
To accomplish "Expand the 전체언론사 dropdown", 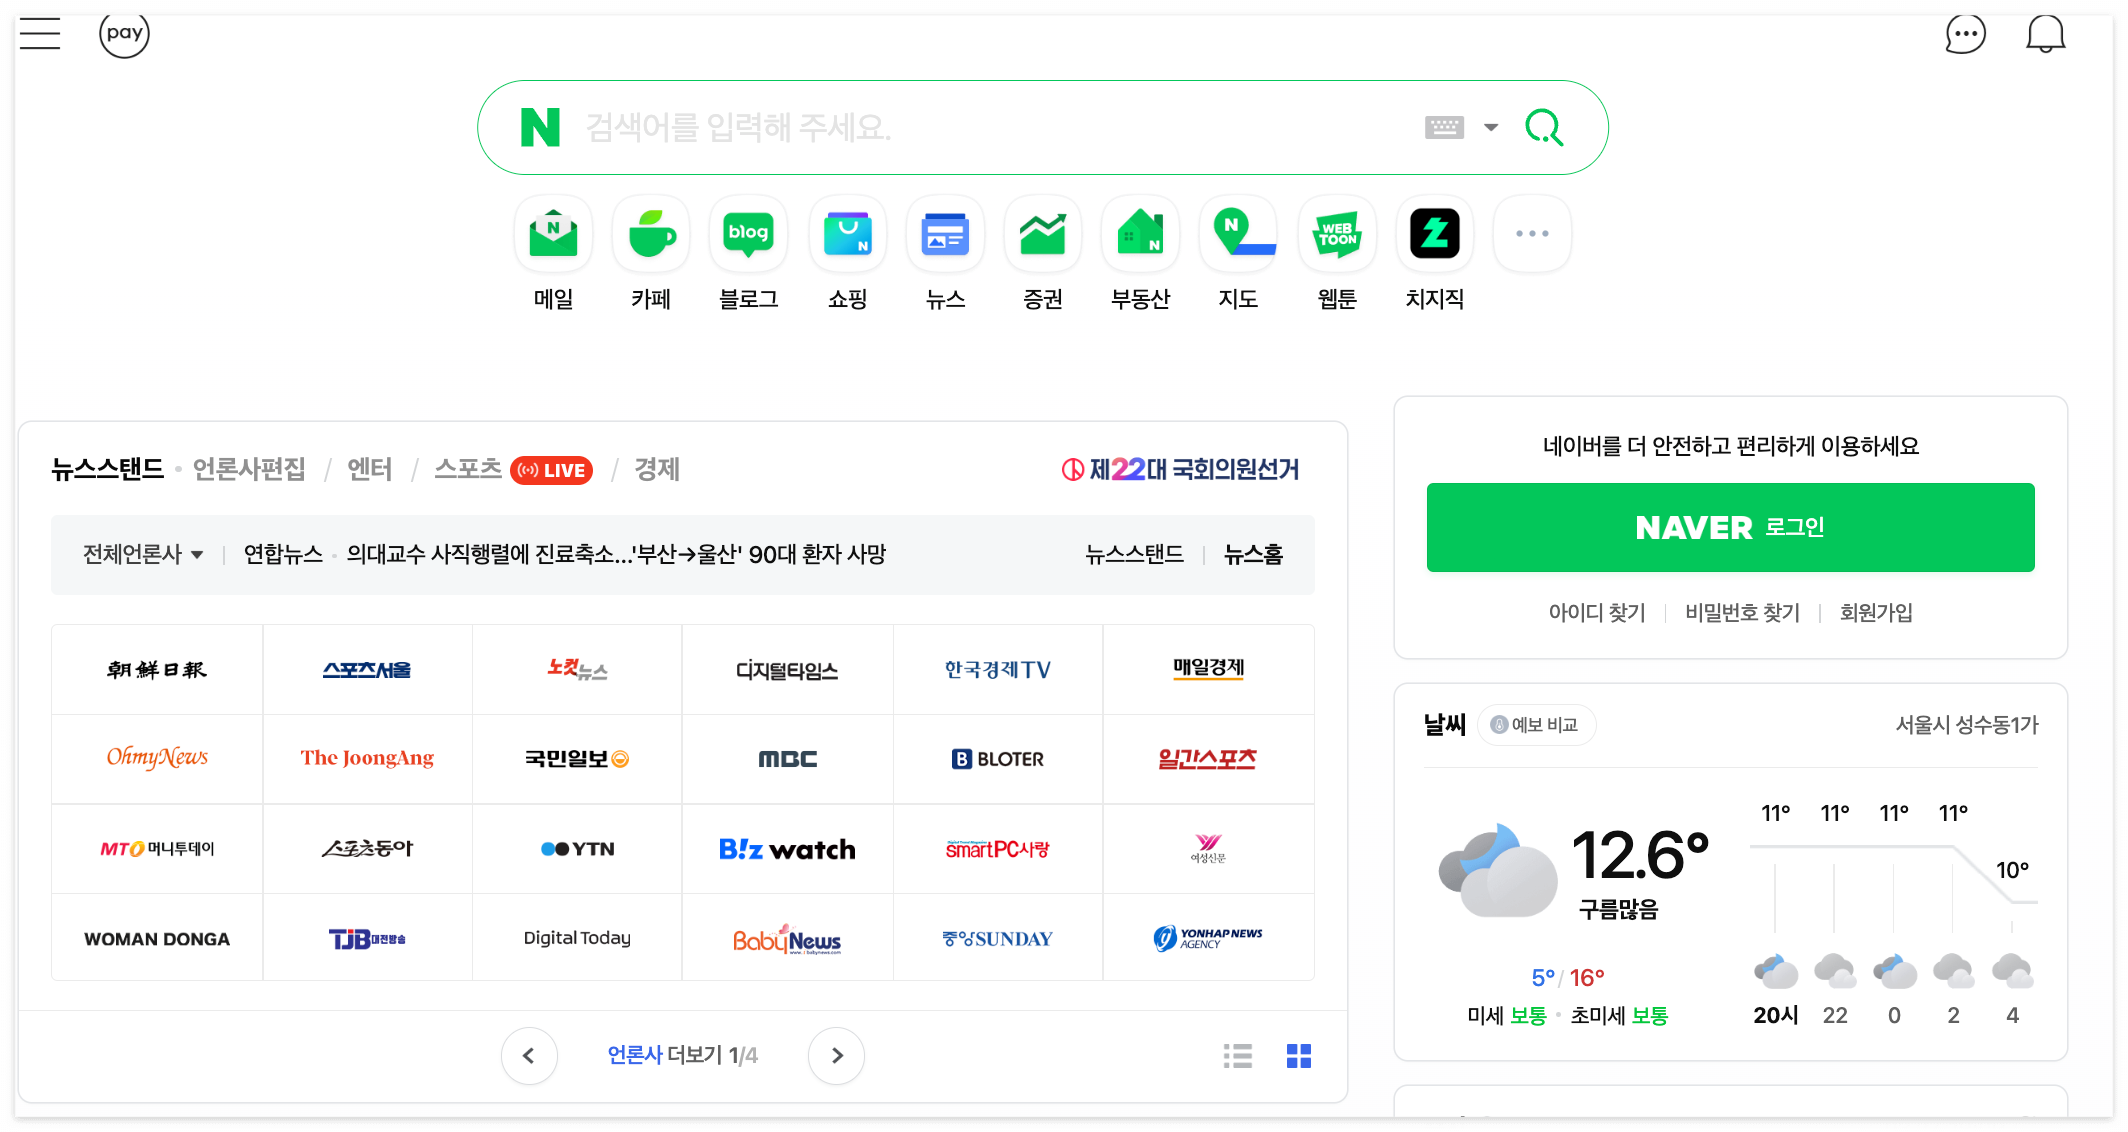I will (143, 554).
